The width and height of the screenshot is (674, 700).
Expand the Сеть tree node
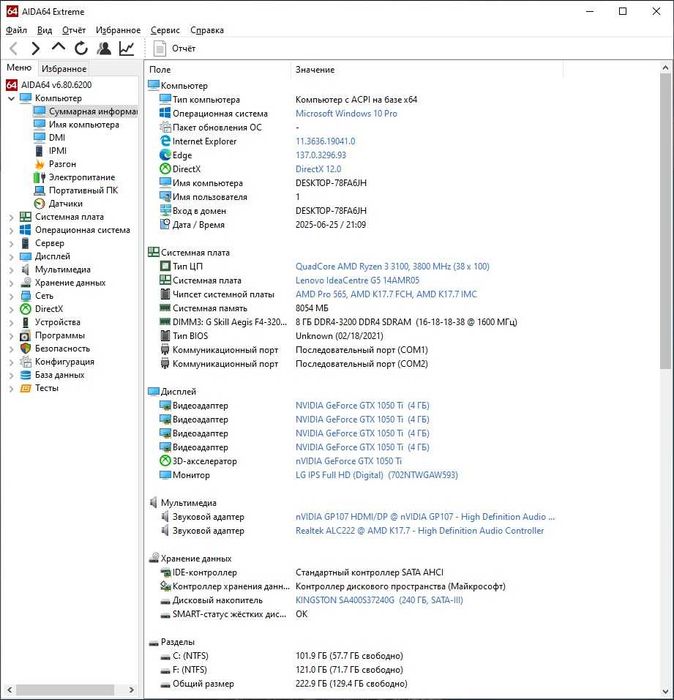12,296
